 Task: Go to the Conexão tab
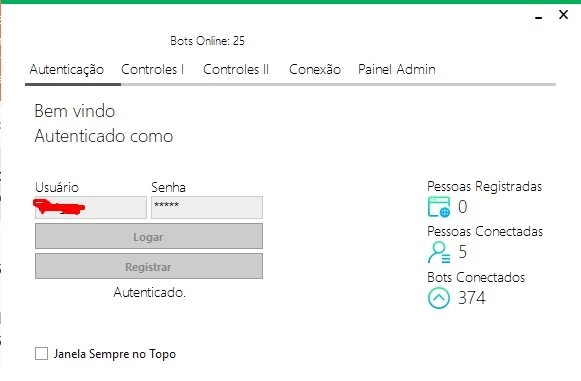(x=315, y=70)
